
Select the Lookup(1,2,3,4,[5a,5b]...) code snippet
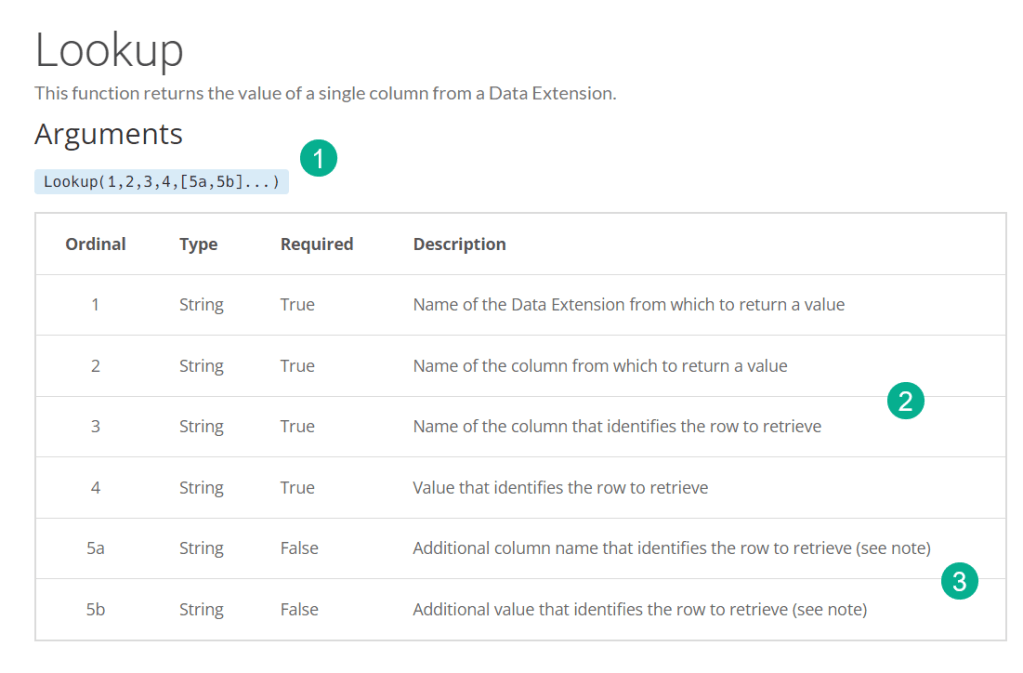pyautogui.click(x=161, y=182)
